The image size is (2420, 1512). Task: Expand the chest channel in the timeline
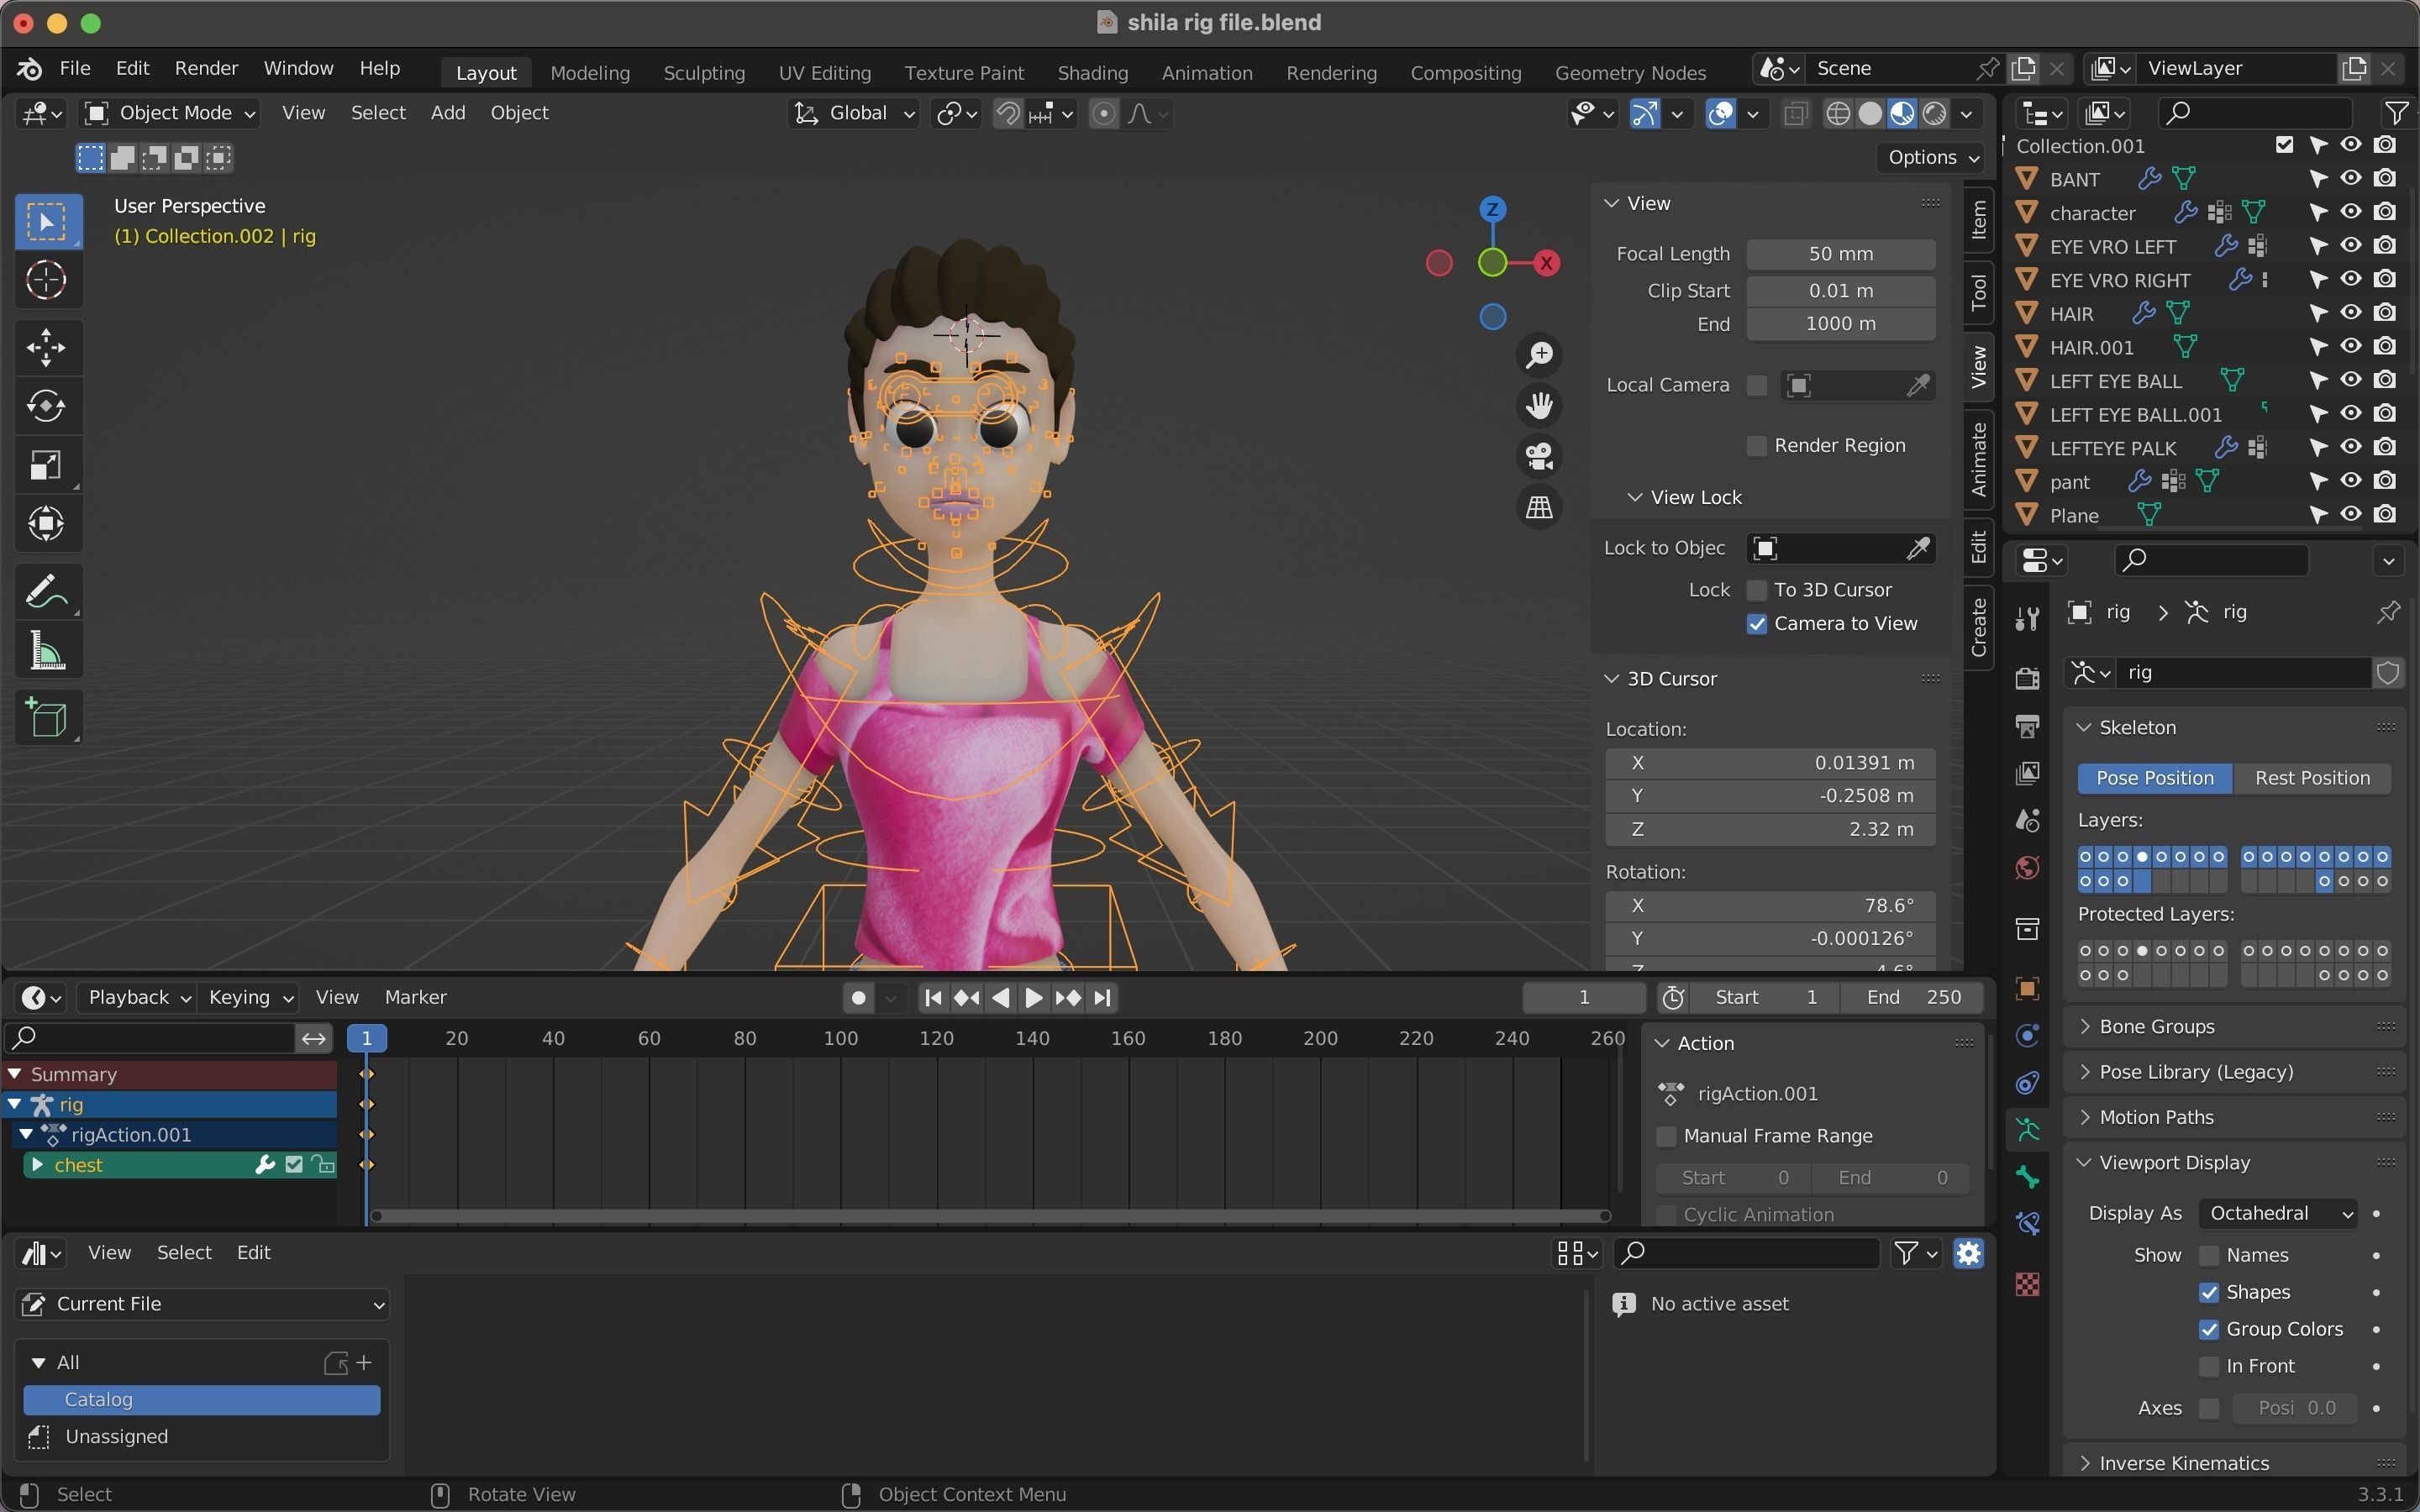pyautogui.click(x=37, y=1165)
